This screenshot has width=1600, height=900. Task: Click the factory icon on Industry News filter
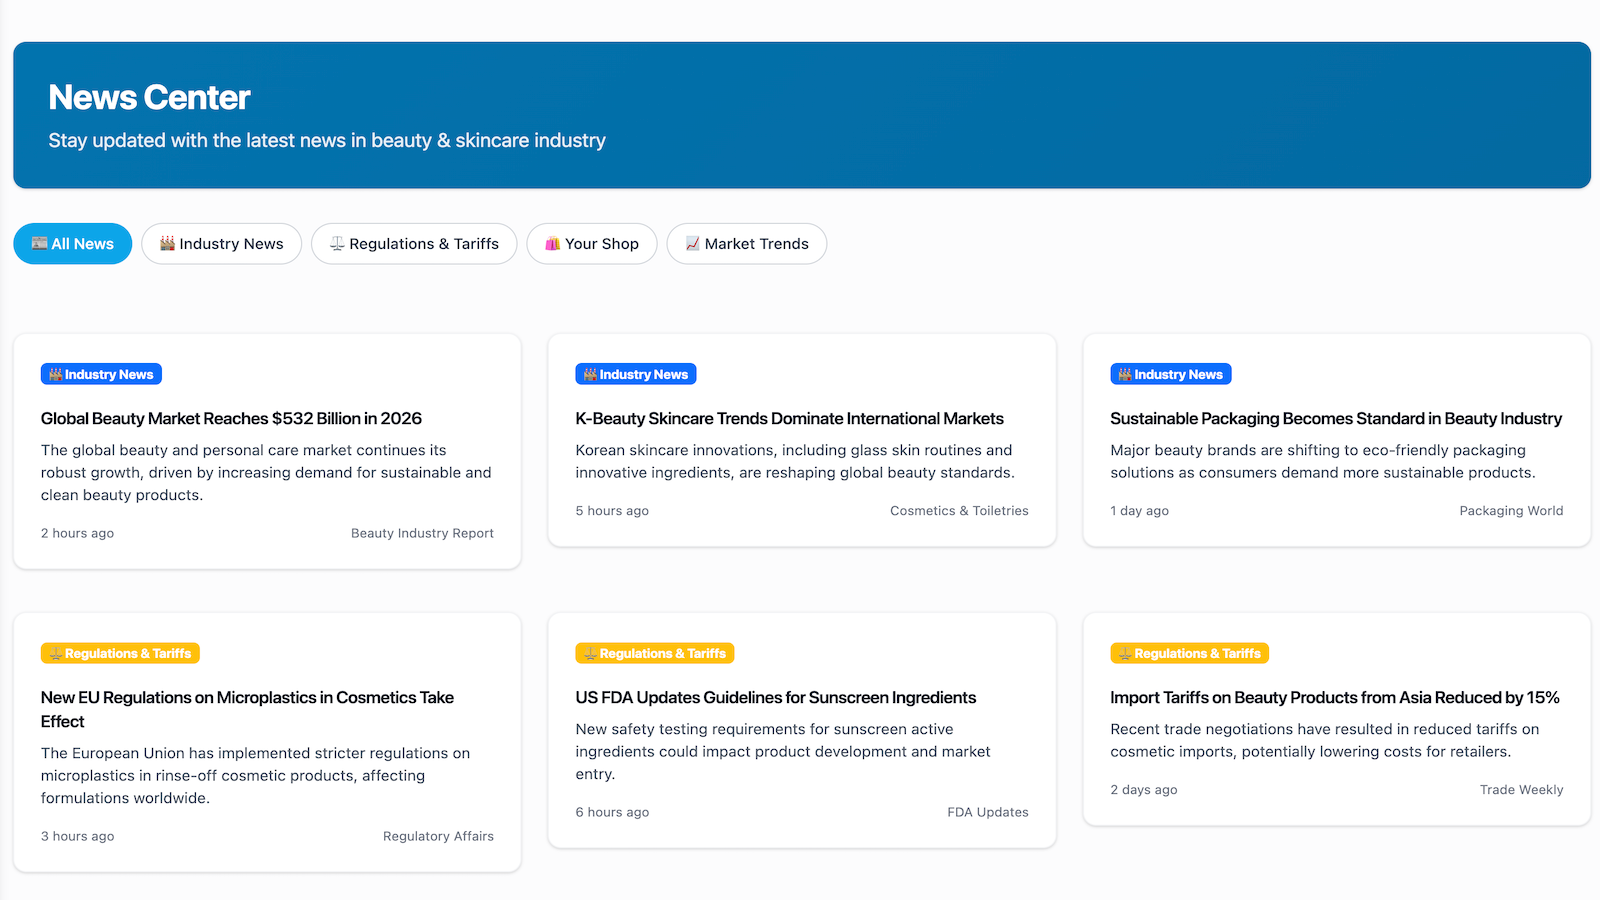coord(167,243)
